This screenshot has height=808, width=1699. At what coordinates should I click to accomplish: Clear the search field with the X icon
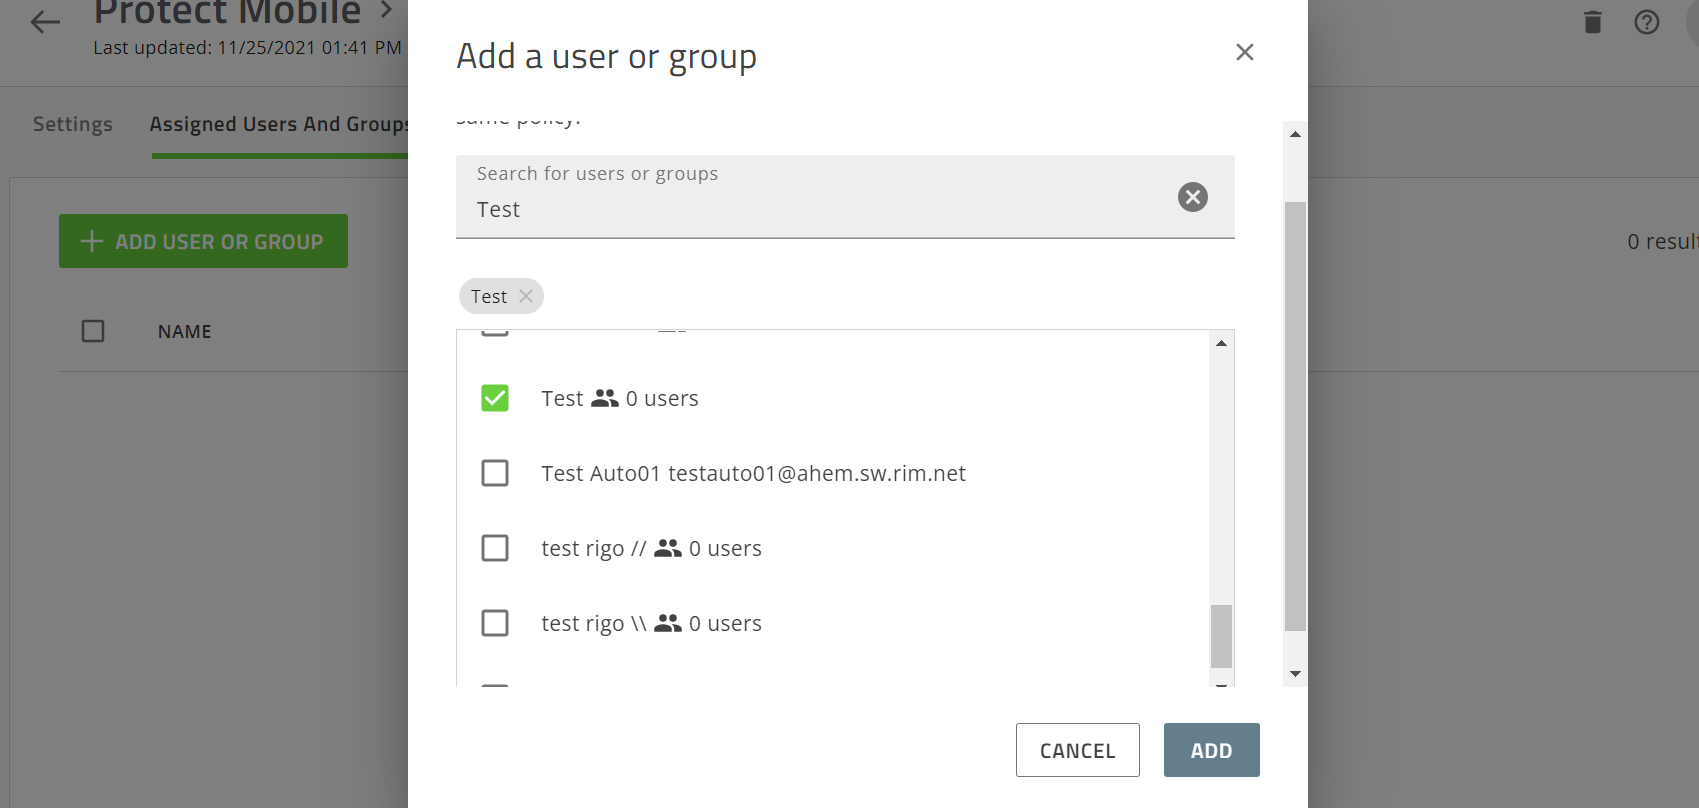click(1193, 197)
